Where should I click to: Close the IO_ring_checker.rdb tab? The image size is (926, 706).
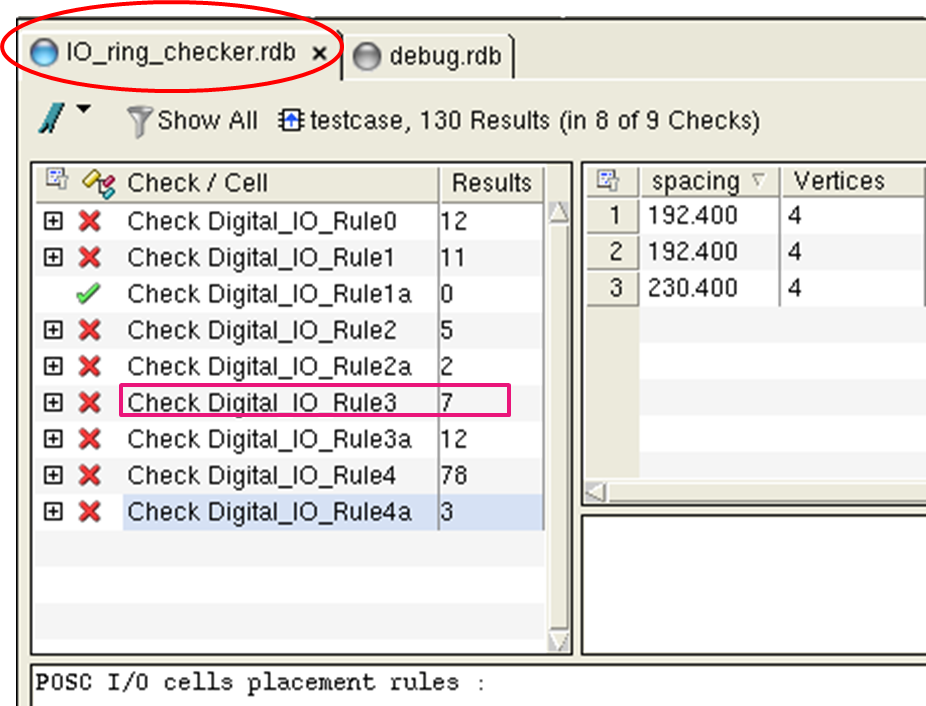point(319,54)
